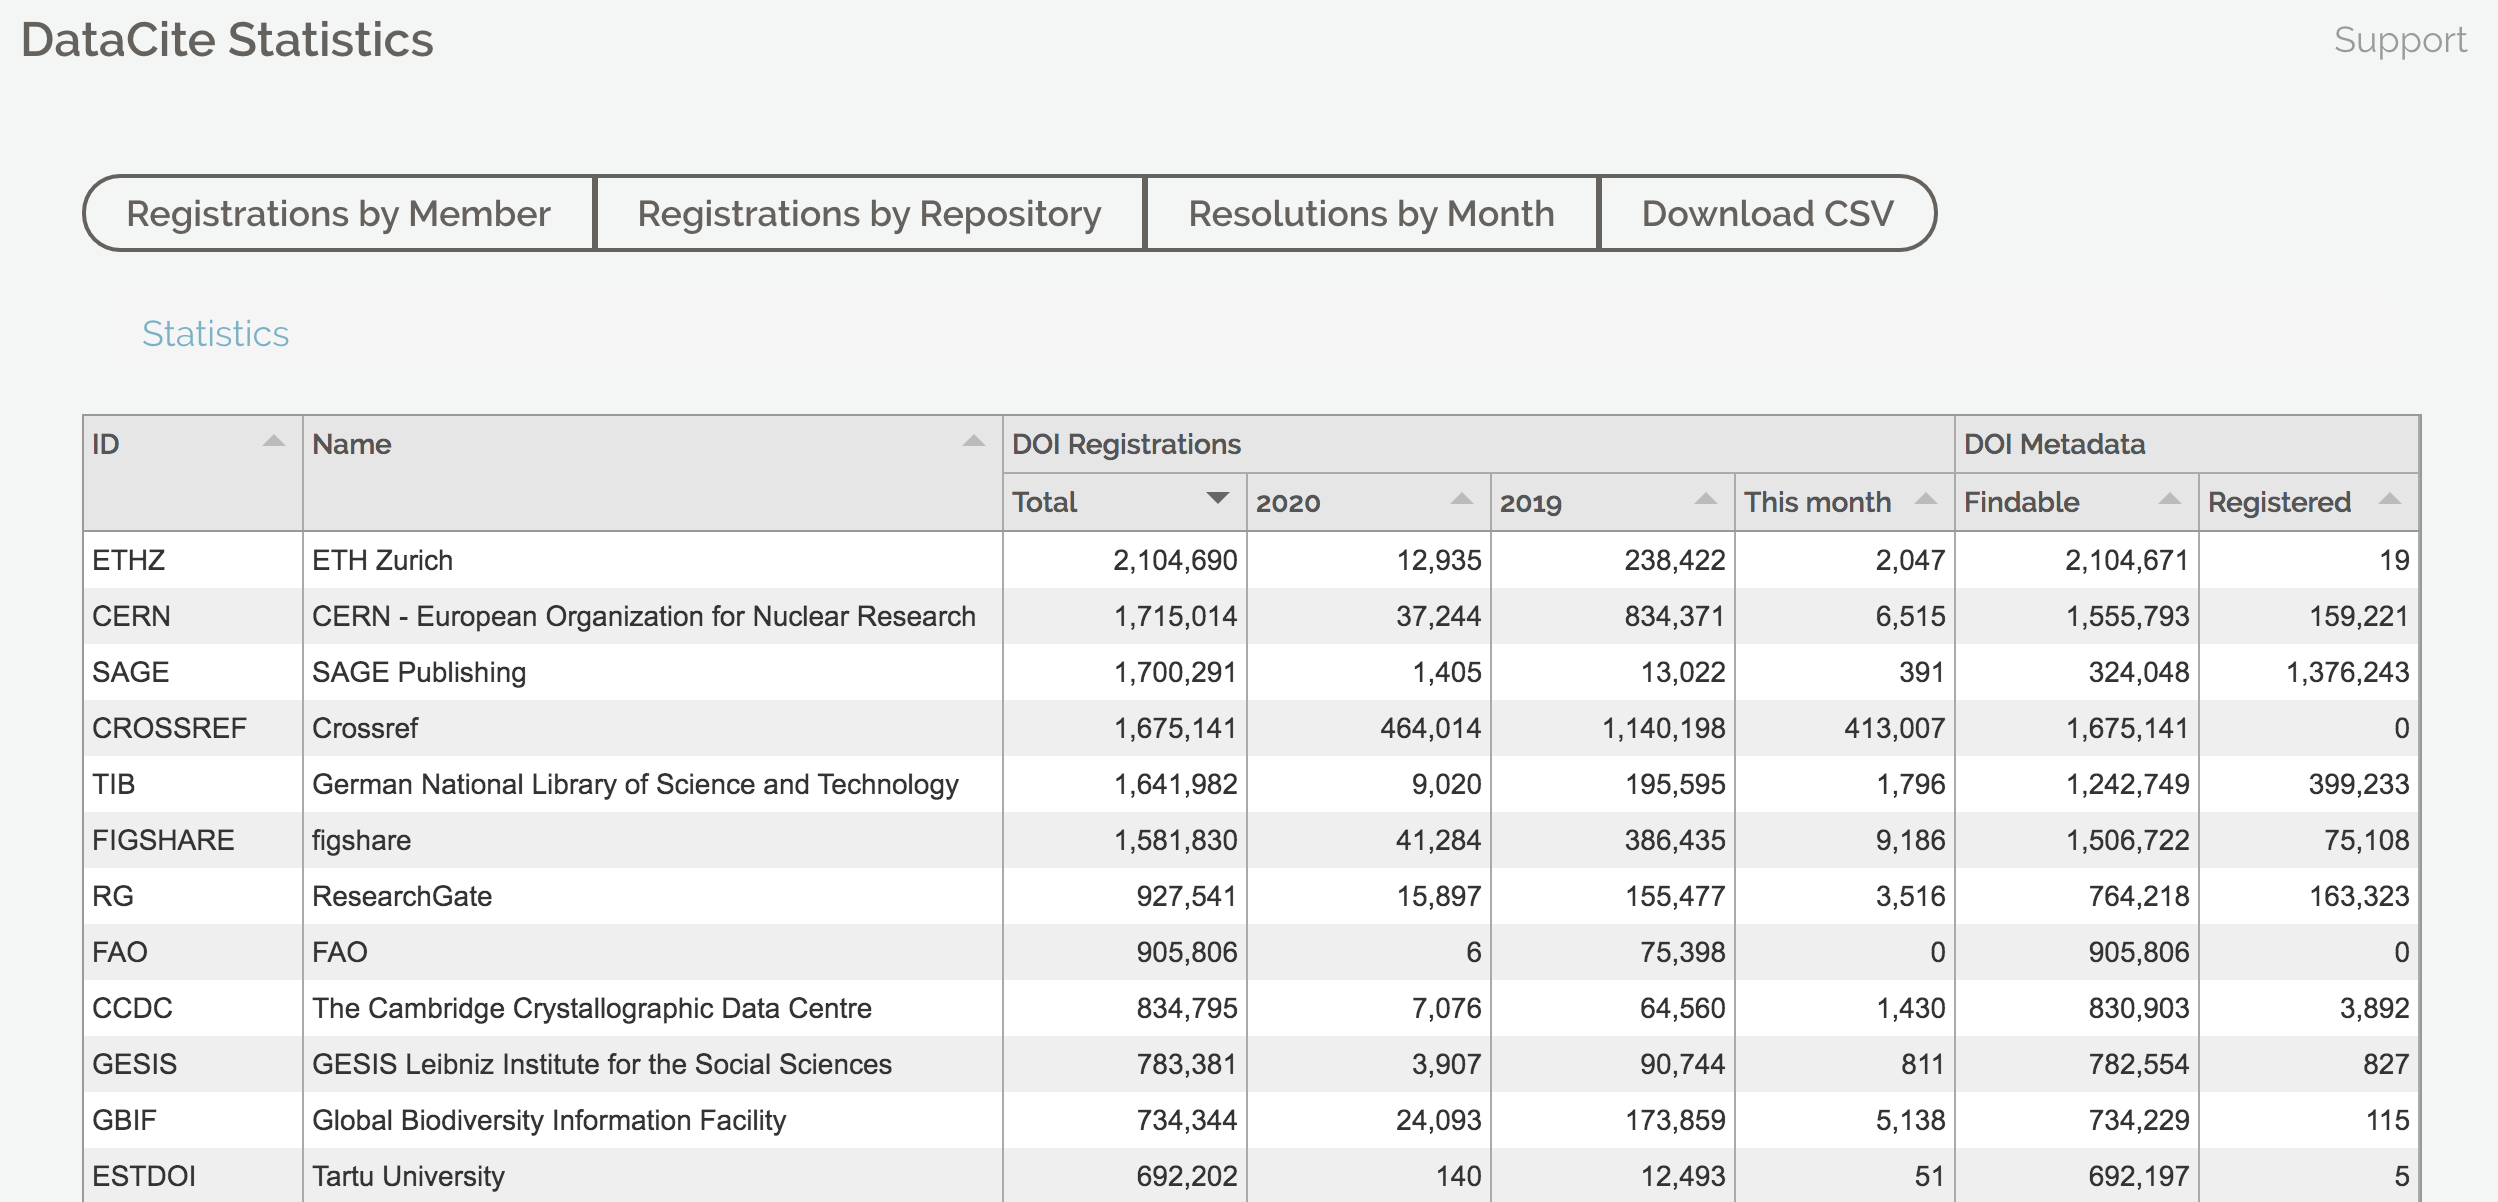Click the CROSSREF ID cell
2498x1202 pixels.
point(193,728)
